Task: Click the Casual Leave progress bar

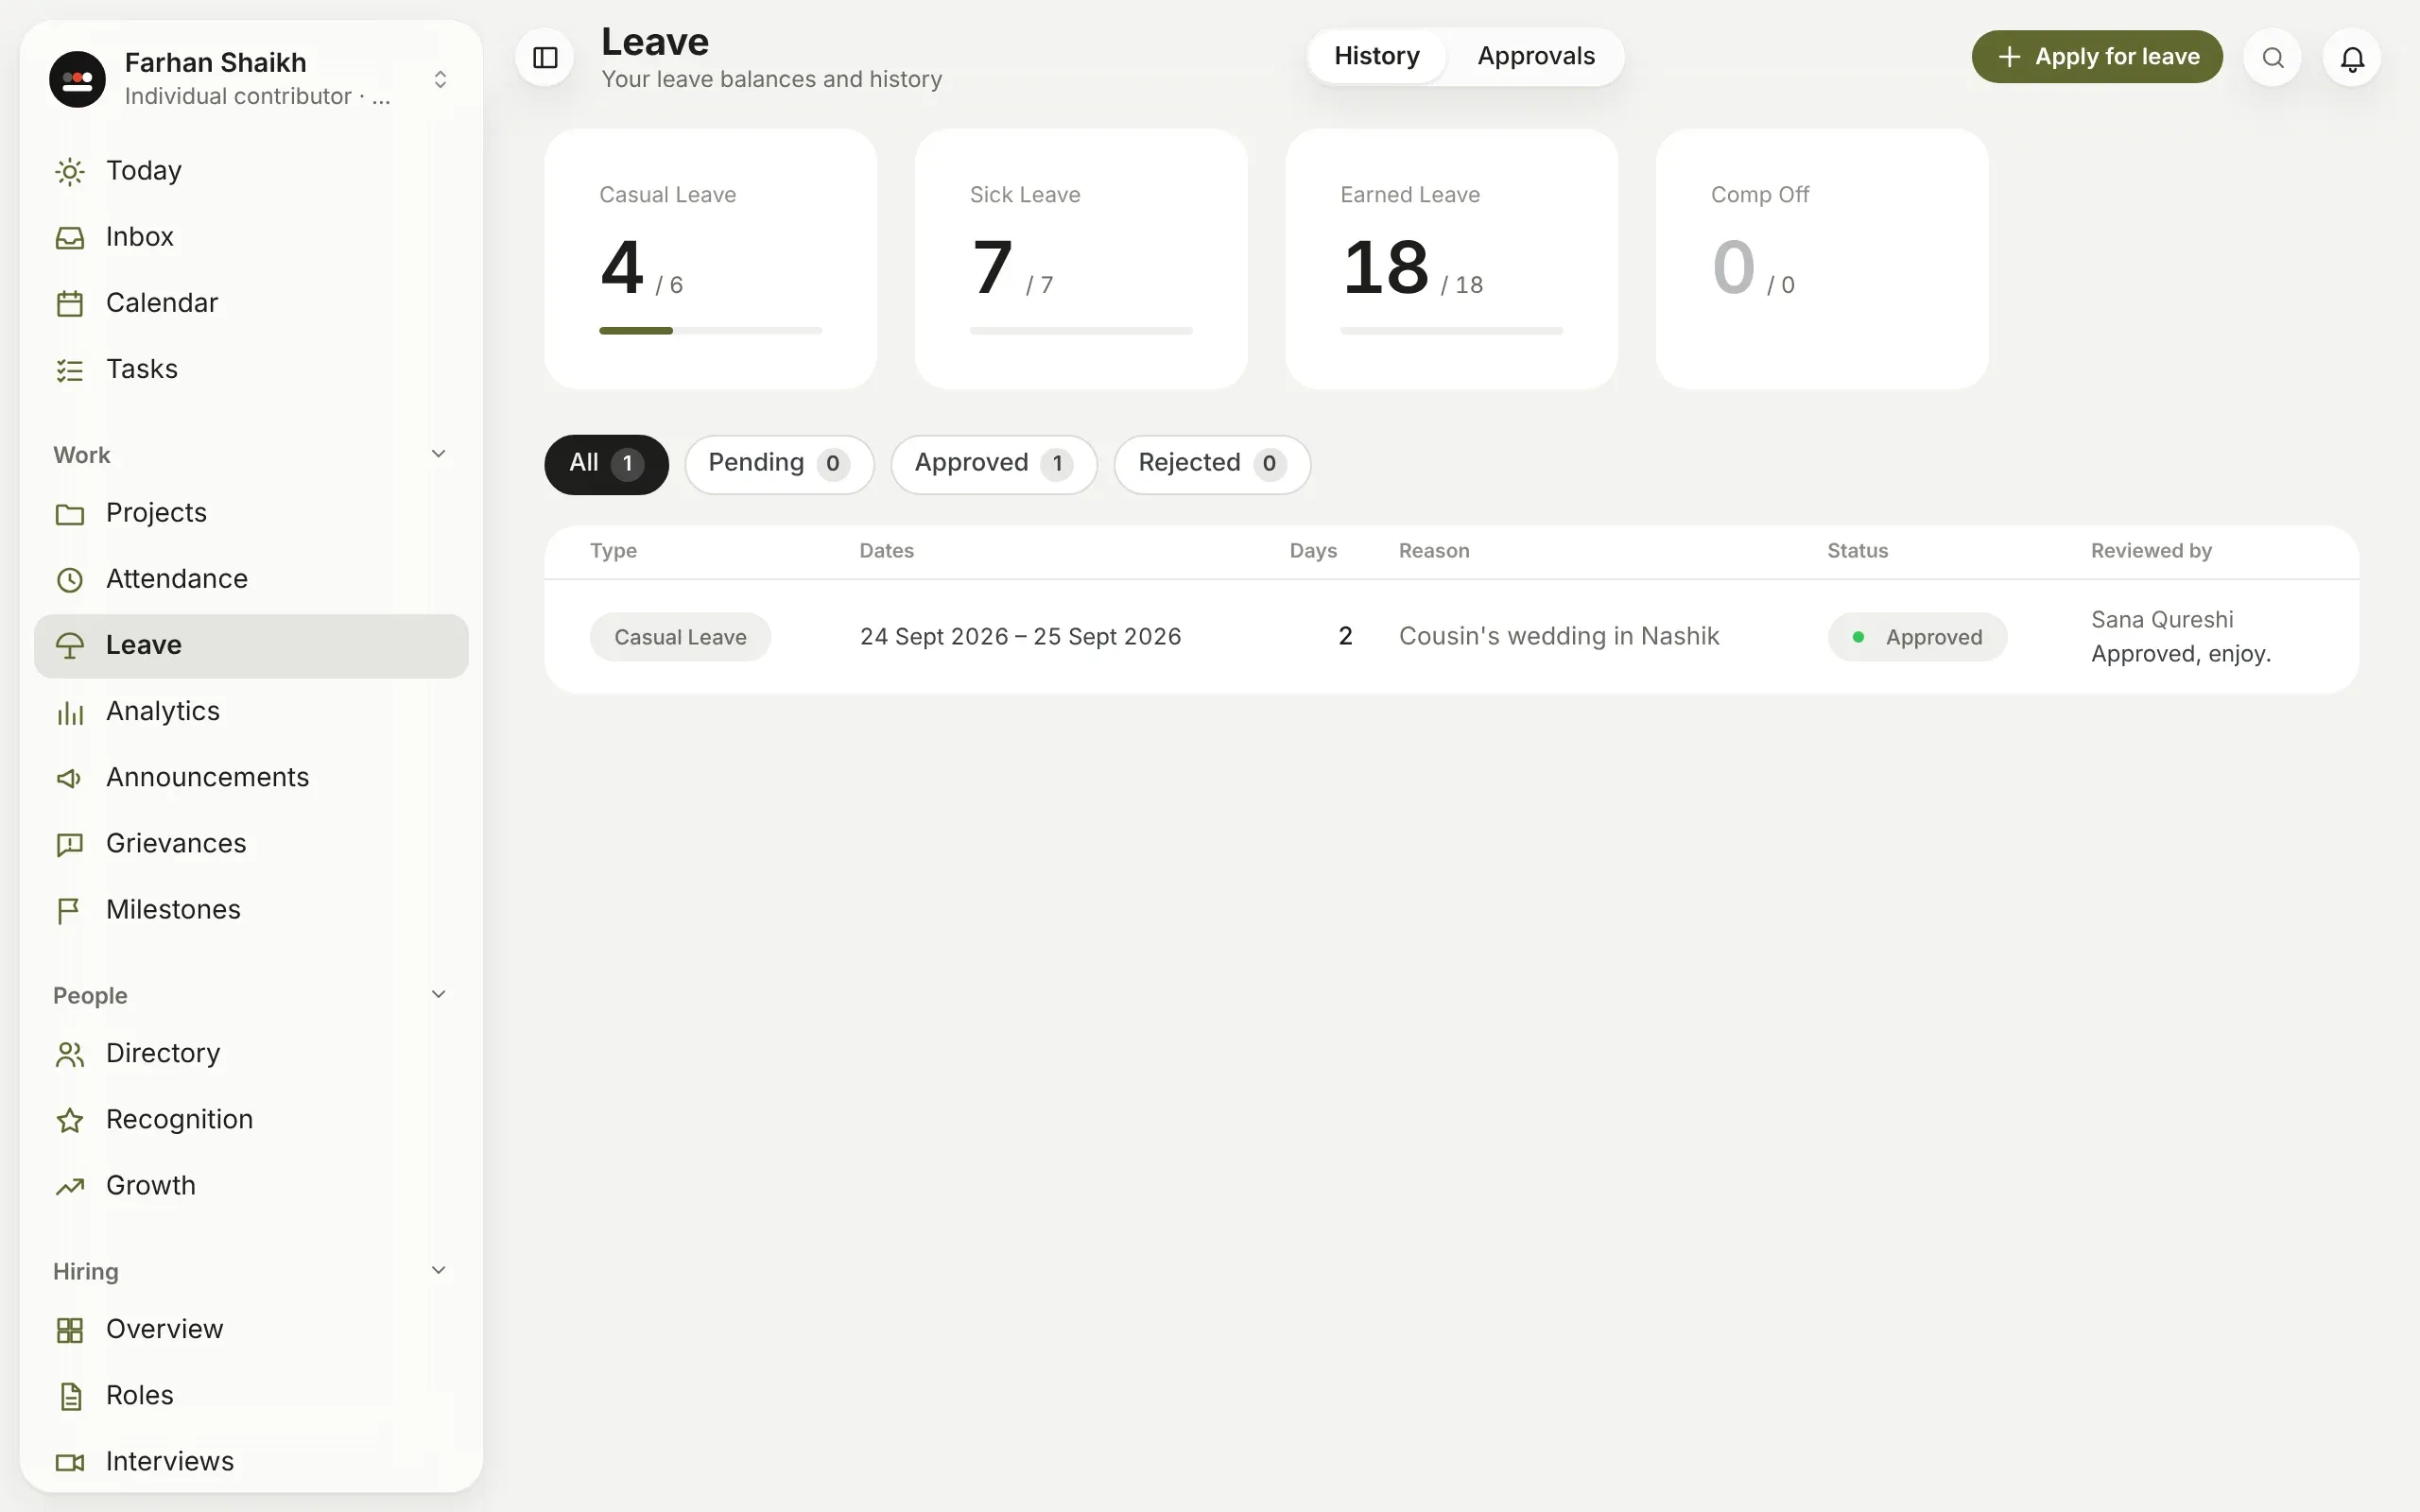Action: [x=710, y=331]
